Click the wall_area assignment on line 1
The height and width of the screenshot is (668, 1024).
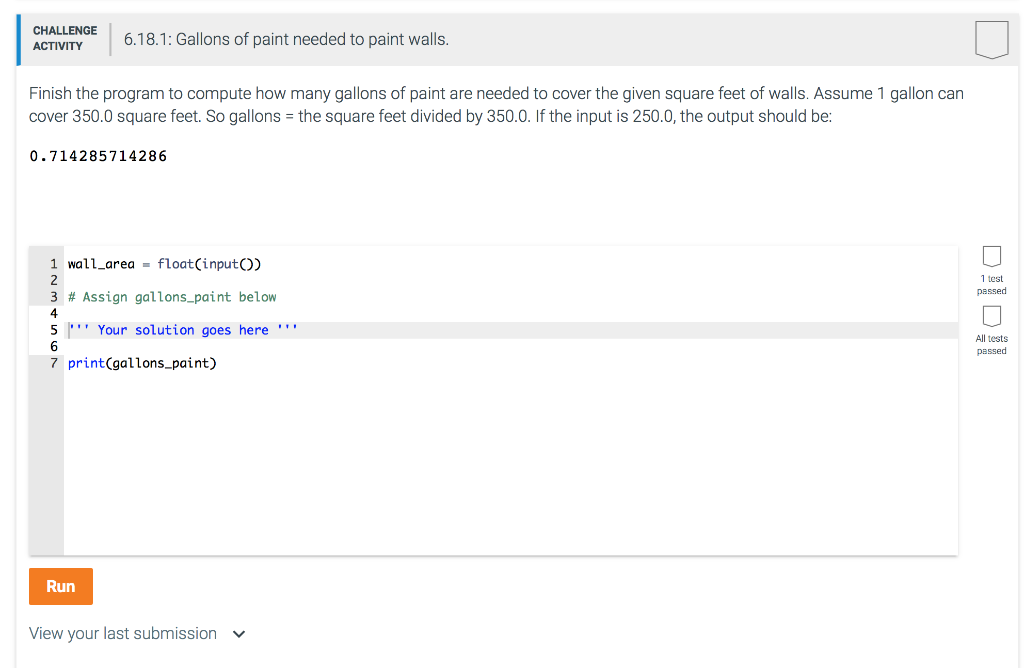163,263
